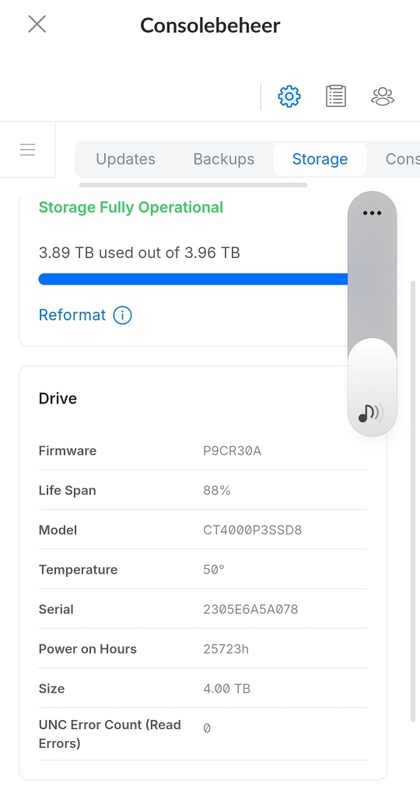420x800 pixels.
Task: Click the horizontal tab scrollbar
Action: click(x=193, y=185)
